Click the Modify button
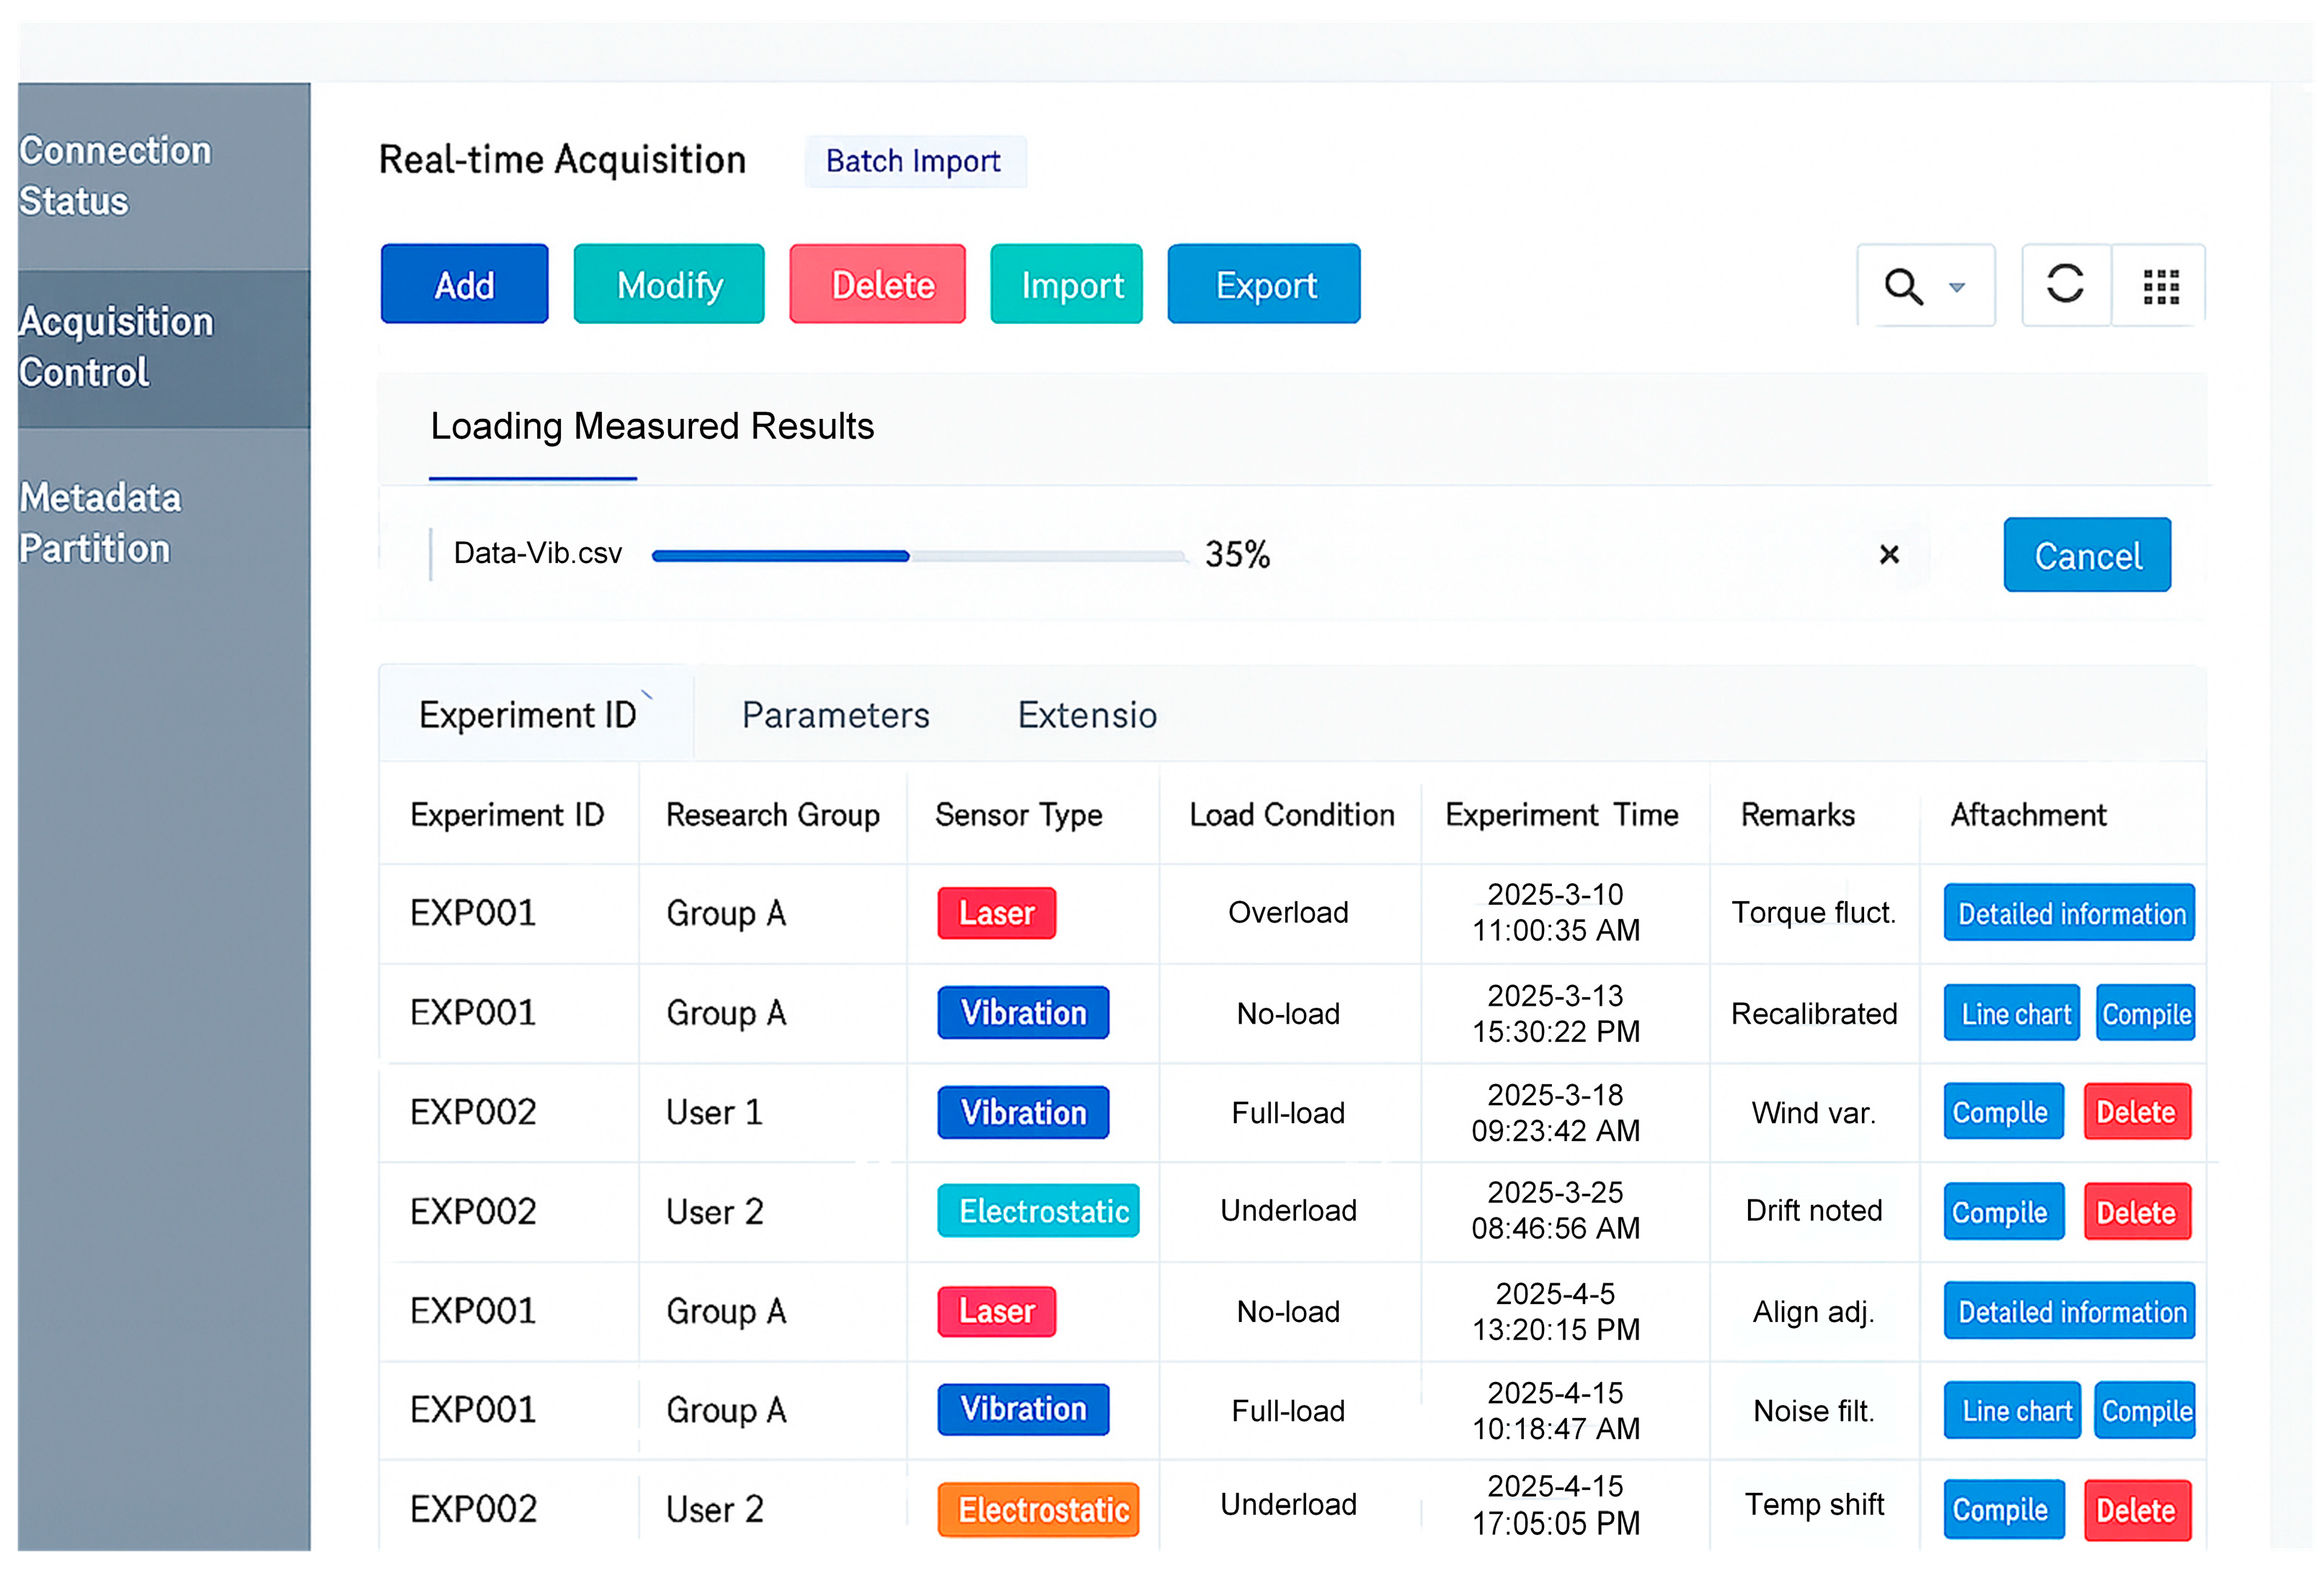 click(x=669, y=284)
